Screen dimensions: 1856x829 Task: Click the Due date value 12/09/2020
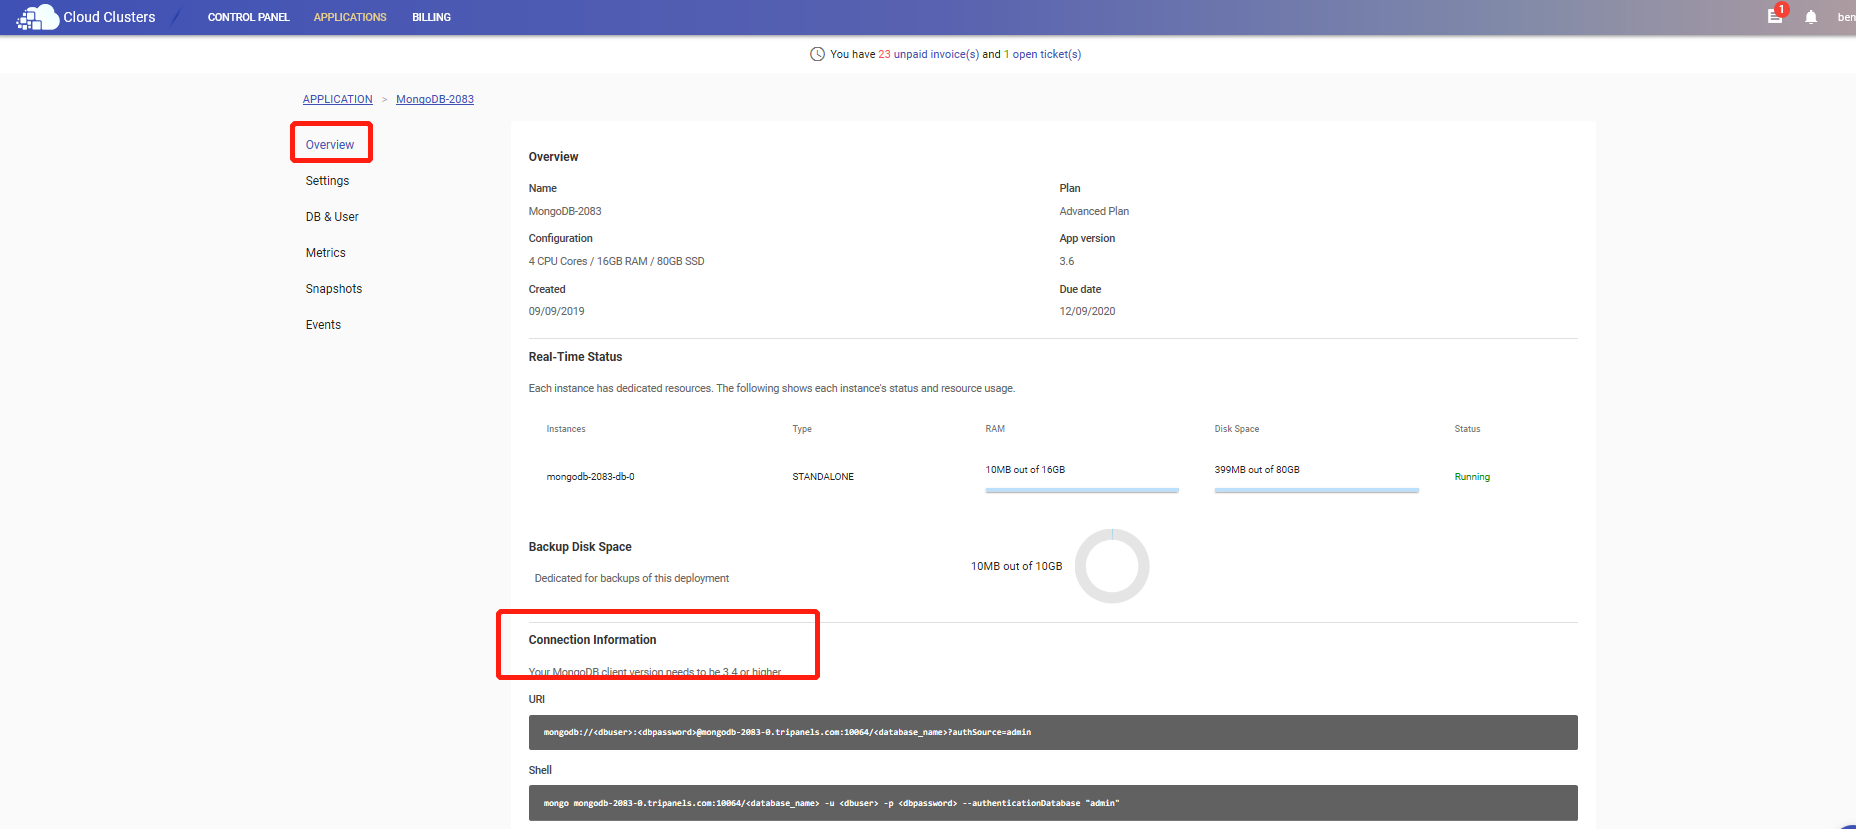1087,311
